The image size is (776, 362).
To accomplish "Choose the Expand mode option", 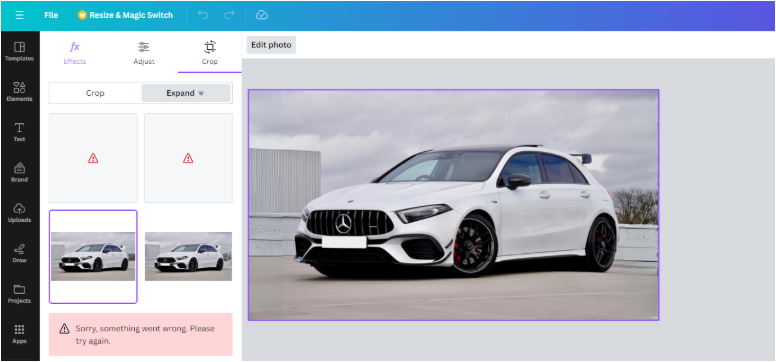I will [x=186, y=93].
